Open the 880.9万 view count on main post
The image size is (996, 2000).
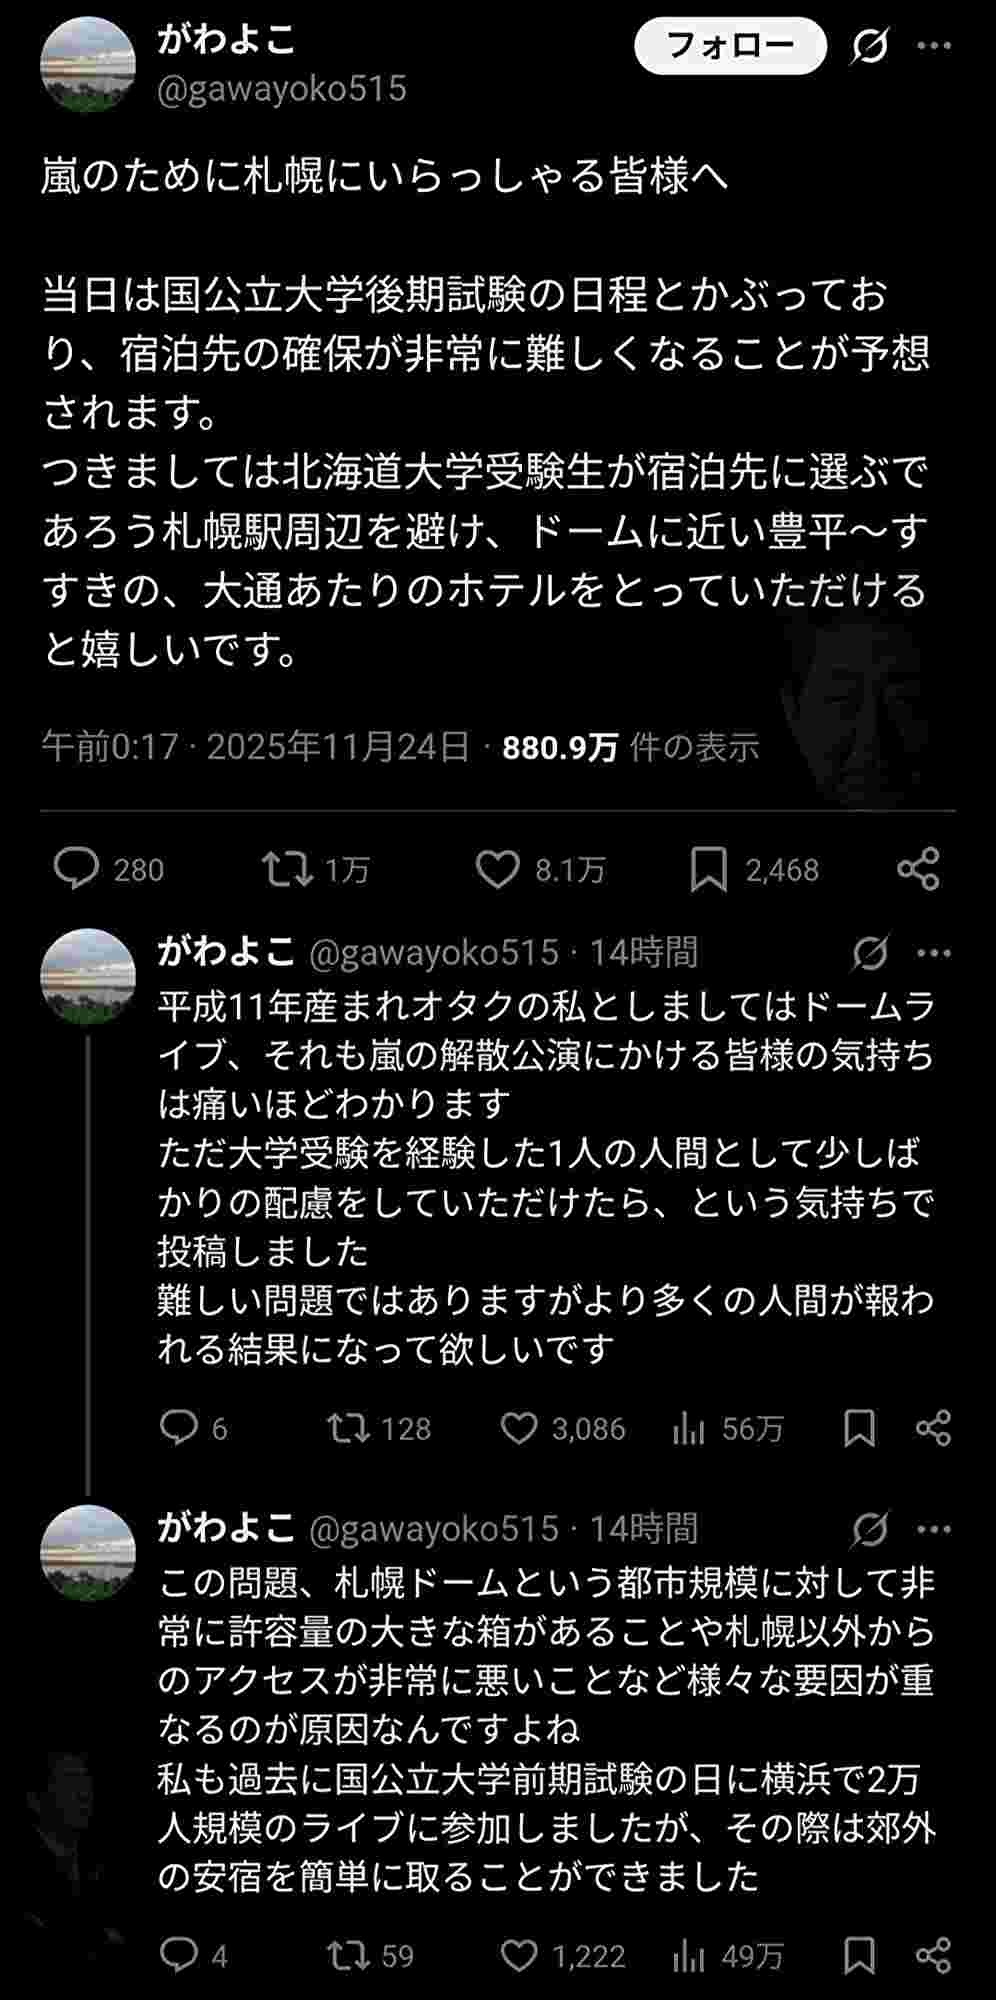click(560, 747)
